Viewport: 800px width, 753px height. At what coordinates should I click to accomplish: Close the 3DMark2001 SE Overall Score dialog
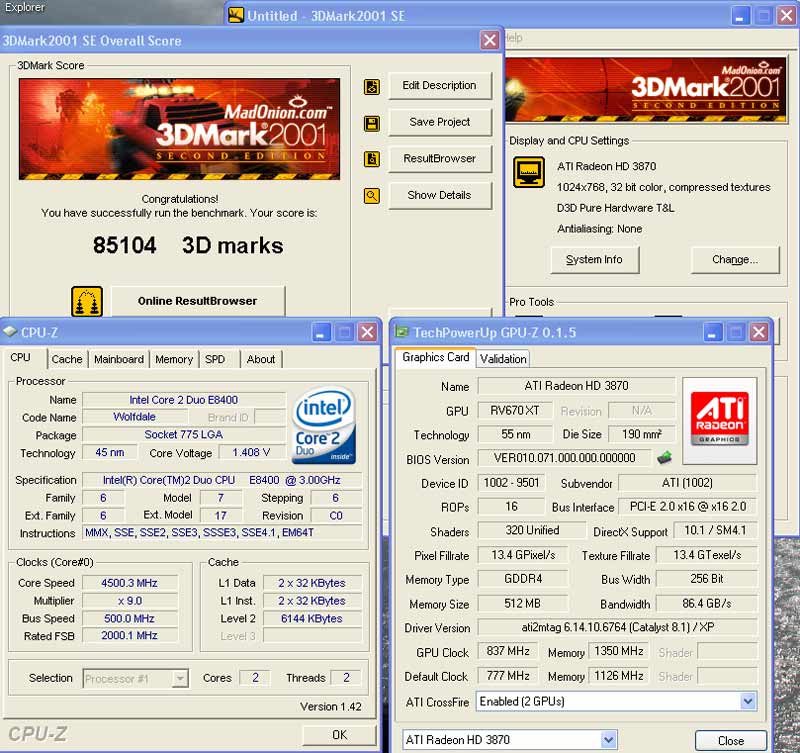[490, 40]
